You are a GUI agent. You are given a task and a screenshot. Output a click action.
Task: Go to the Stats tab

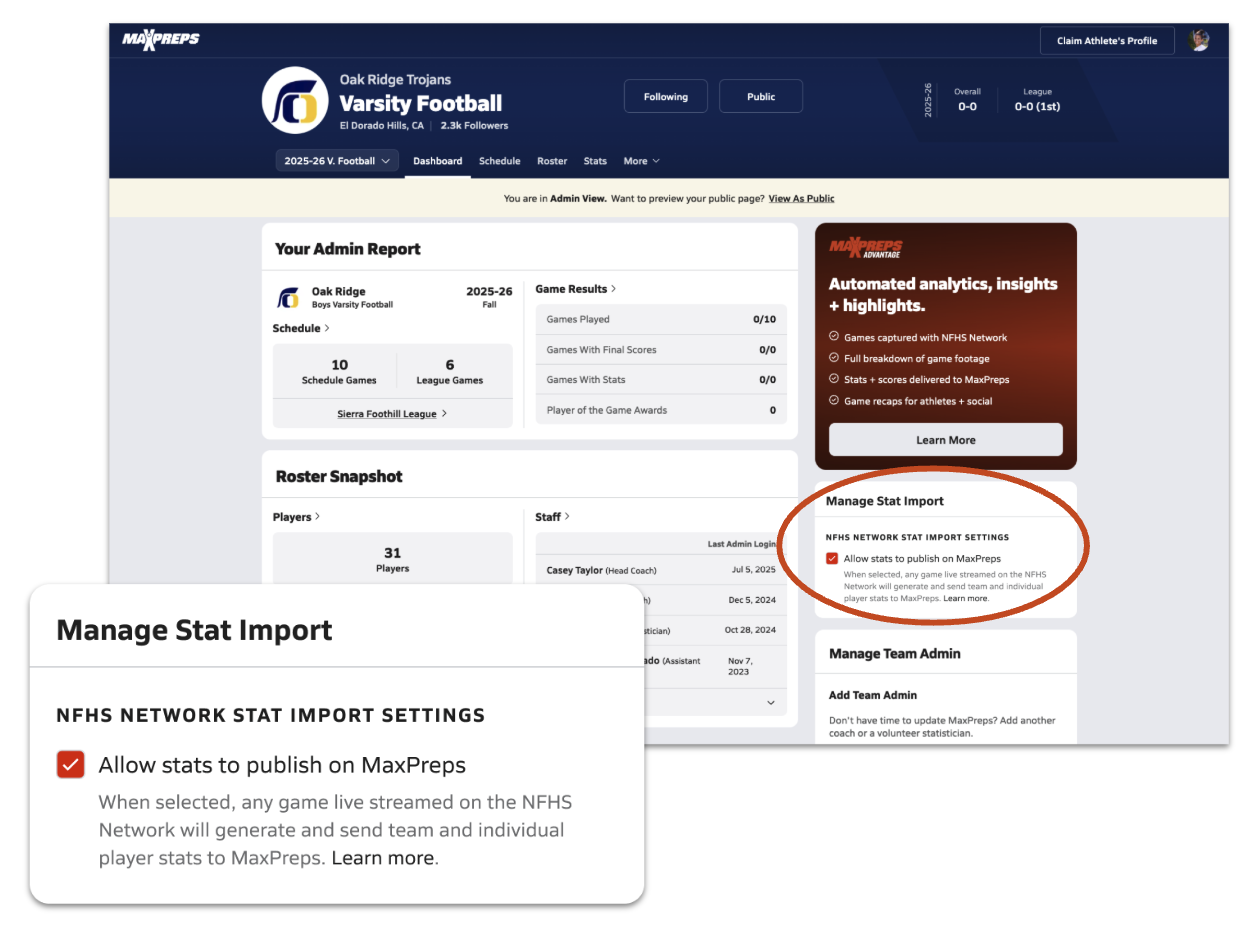click(595, 161)
